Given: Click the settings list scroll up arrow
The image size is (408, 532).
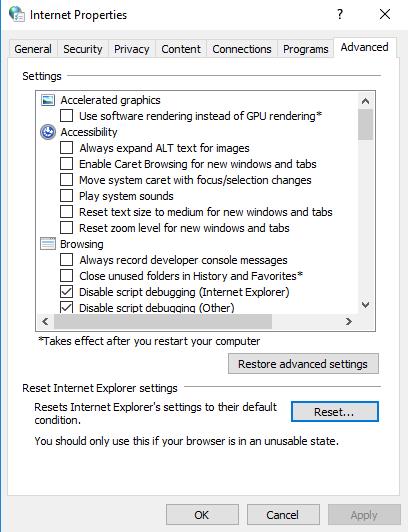Looking at the screenshot, I should point(365,101).
